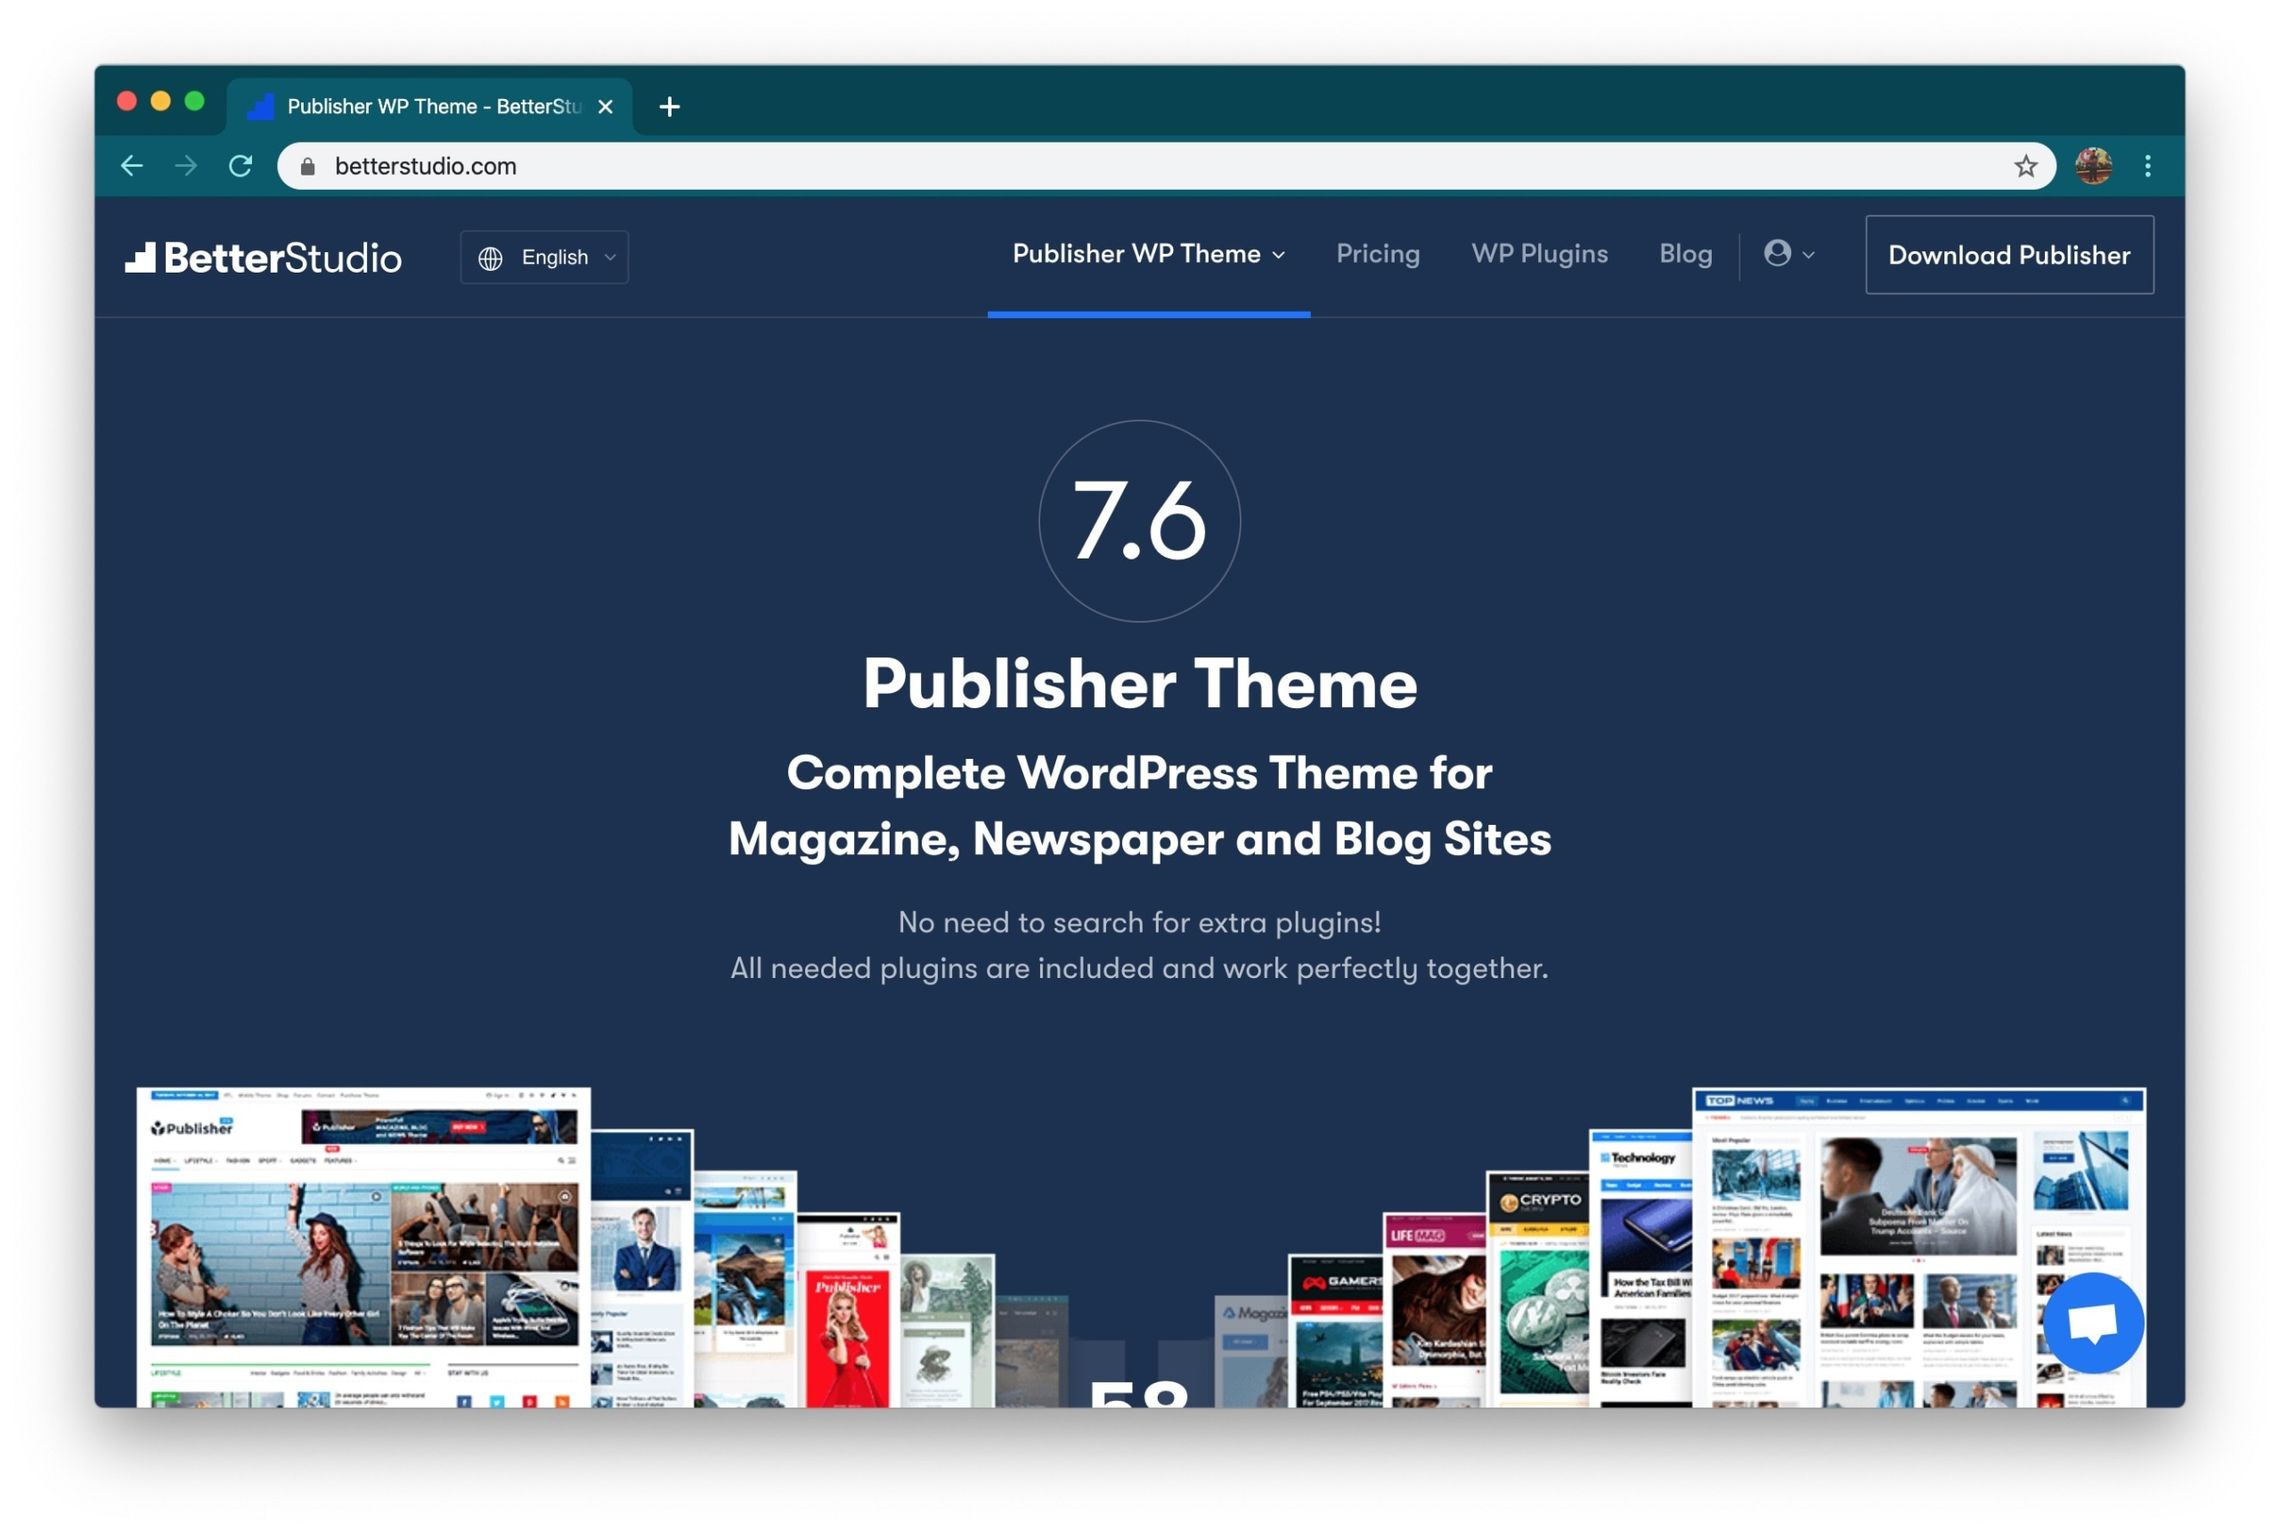The height and width of the screenshot is (1533, 2280).
Task: Reload the page with the refresh icon
Action: (x=240, y=166)
